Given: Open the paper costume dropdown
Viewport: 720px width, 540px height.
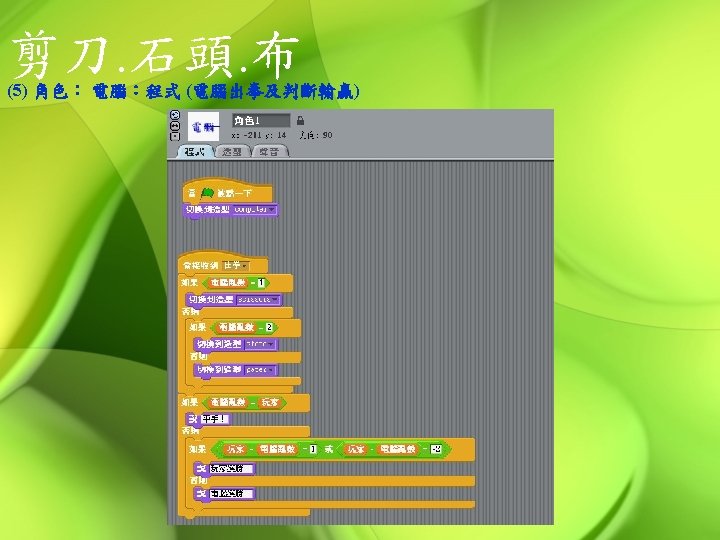Looking at the screenshot, I should (x=260, y=370).
